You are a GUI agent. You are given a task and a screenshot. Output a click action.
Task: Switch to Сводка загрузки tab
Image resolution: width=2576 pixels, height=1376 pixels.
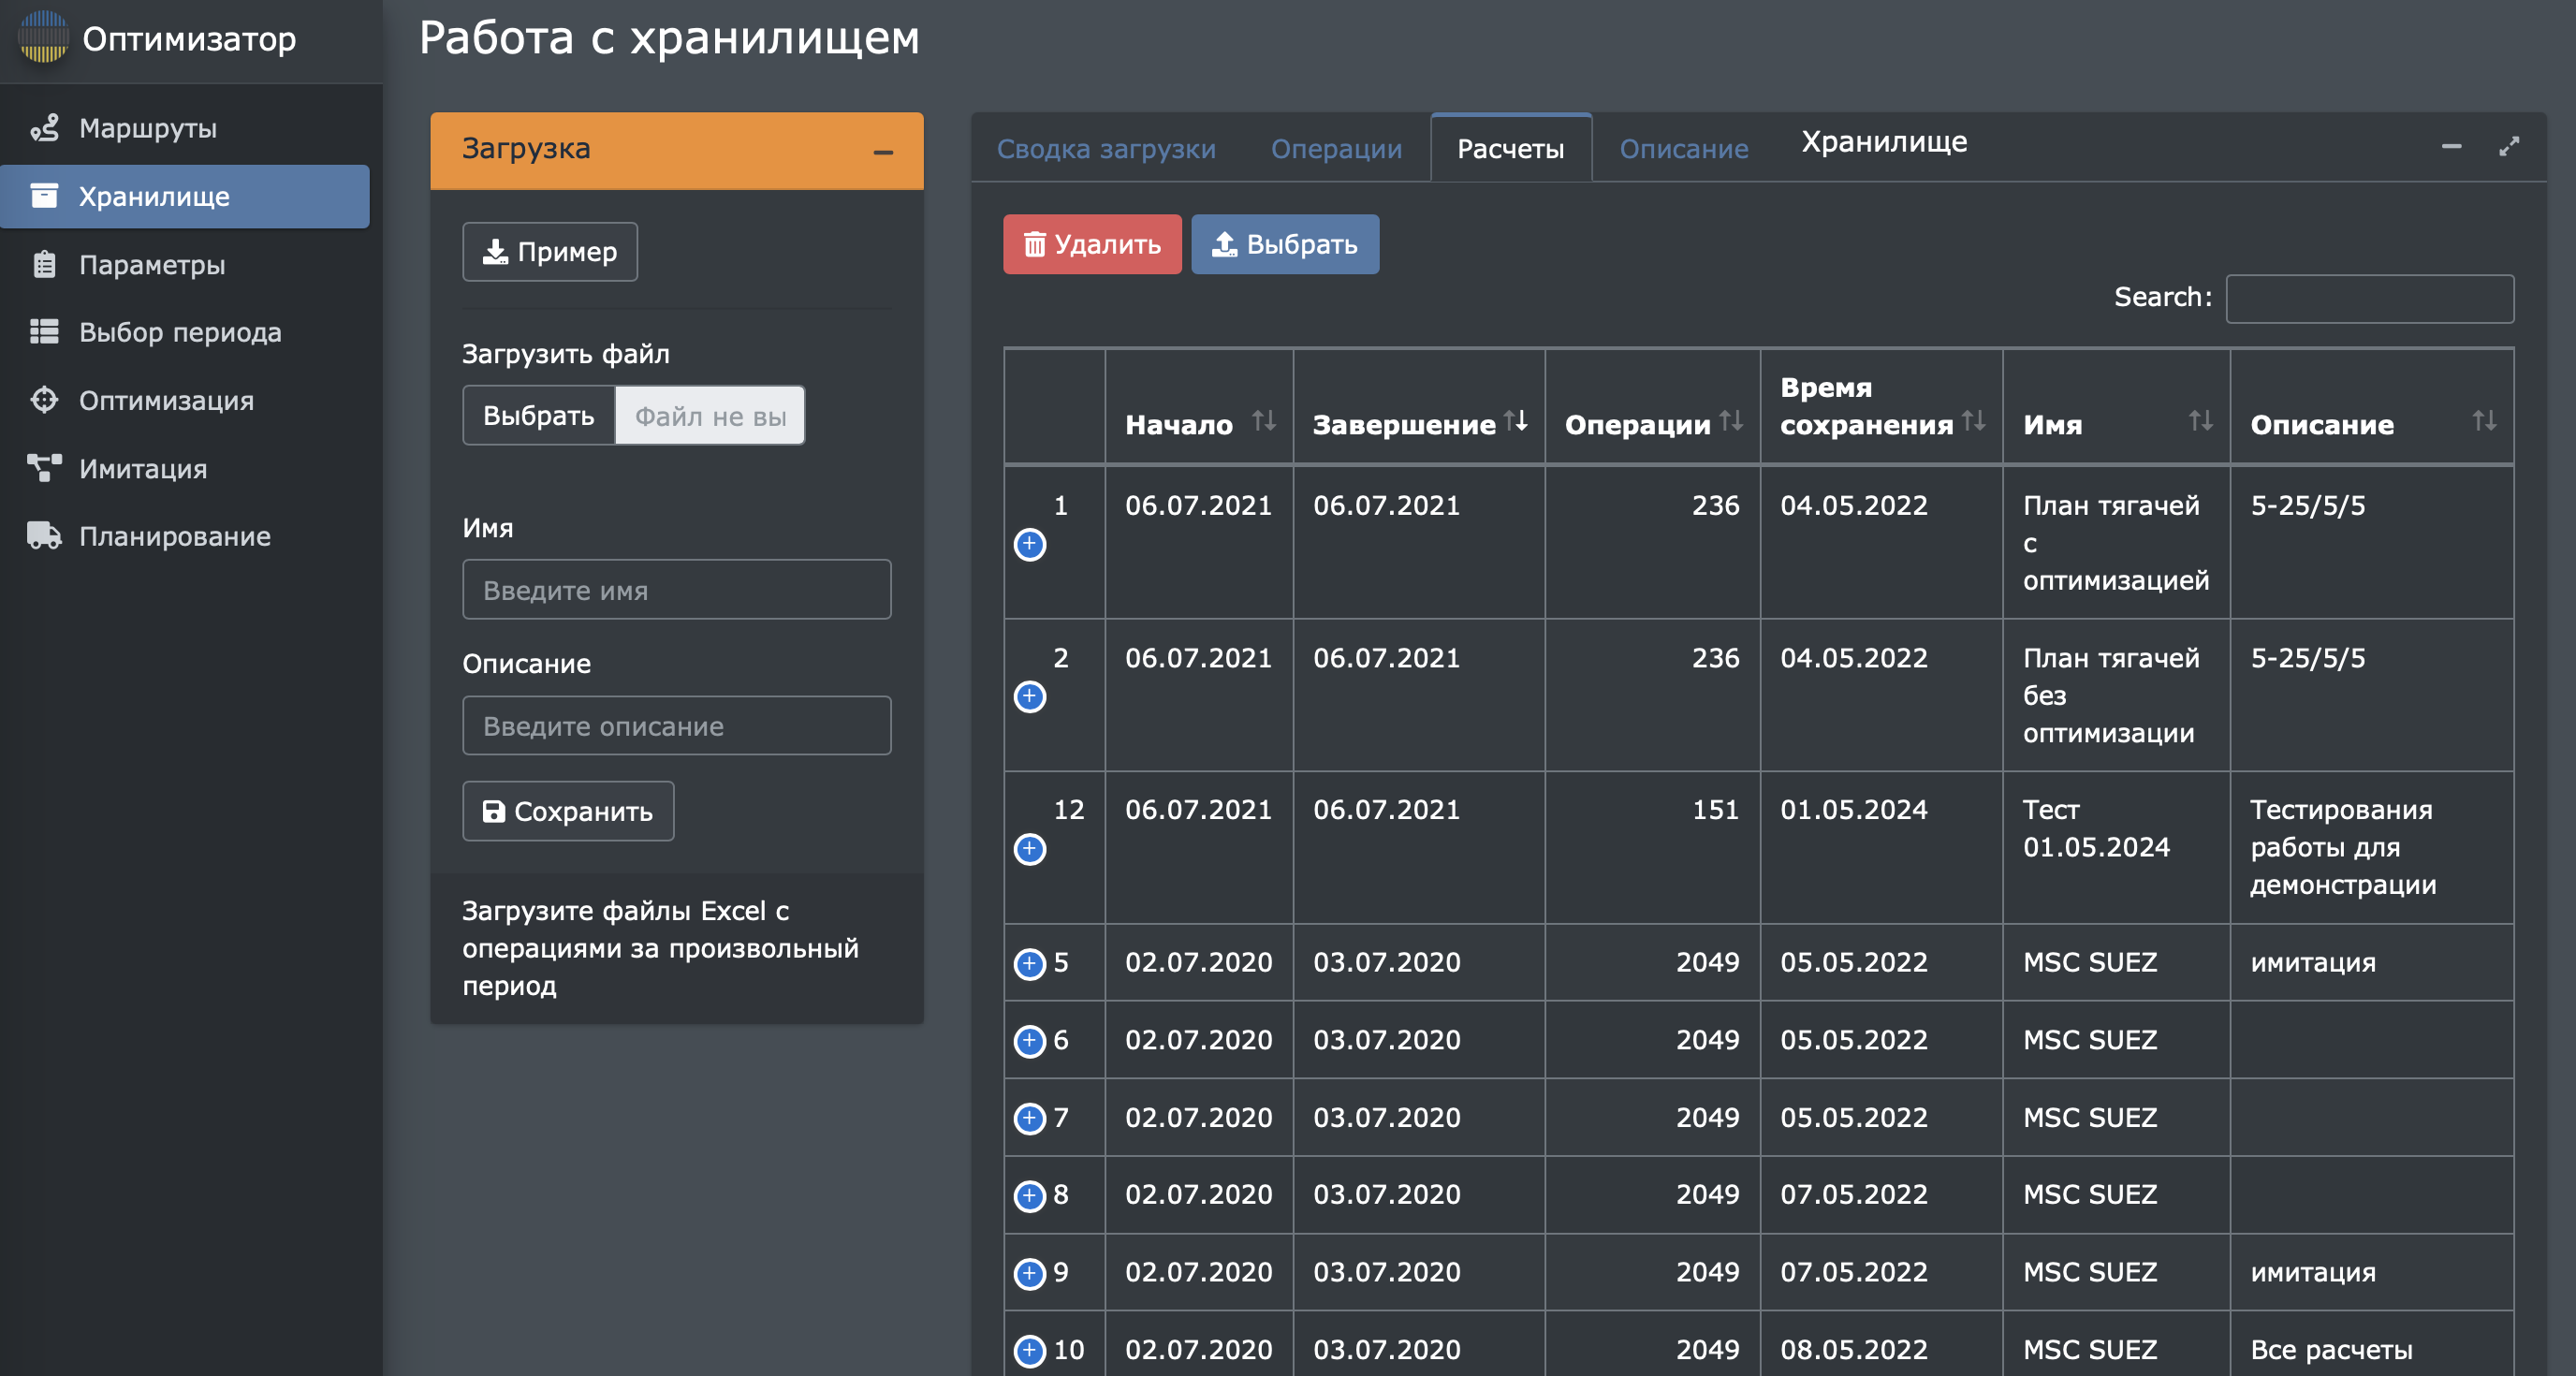pyautogui.click(x=1106, y=149)
